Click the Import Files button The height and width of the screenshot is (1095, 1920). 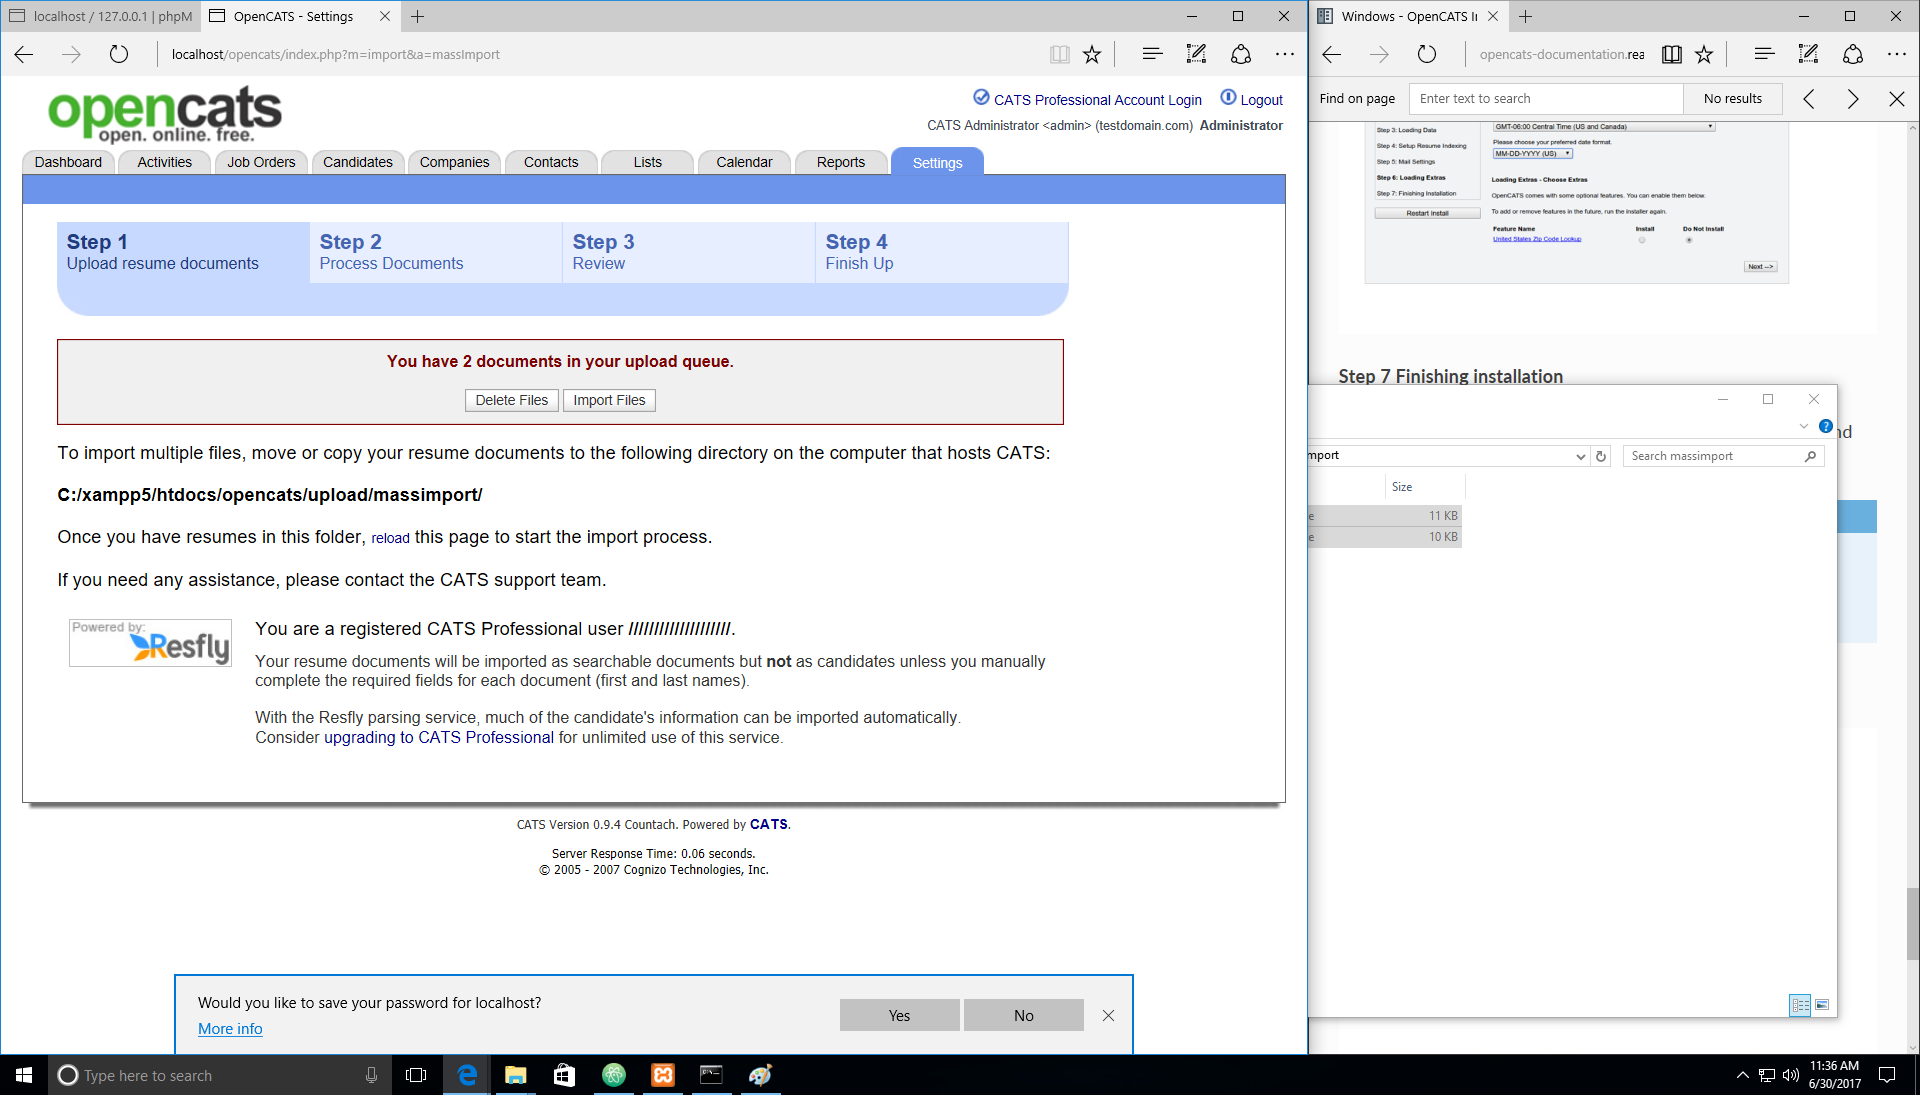(x=609, y=400)
